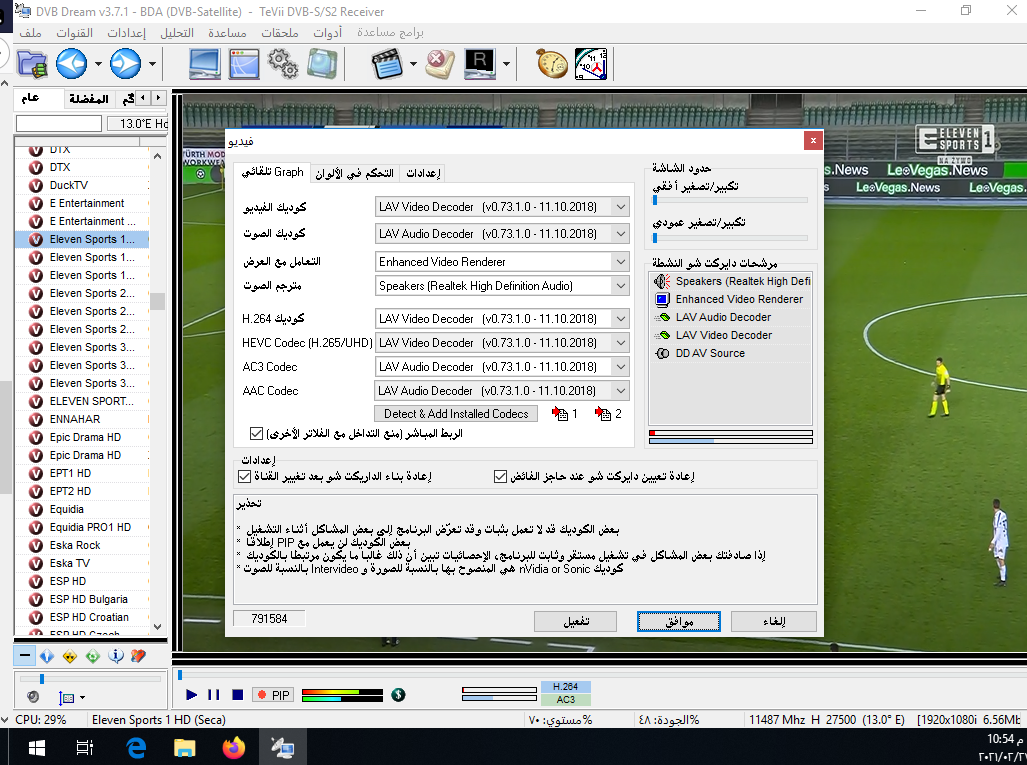
Task: Expand the Speakers audio renderer dropdown
Action: (620, 286)
